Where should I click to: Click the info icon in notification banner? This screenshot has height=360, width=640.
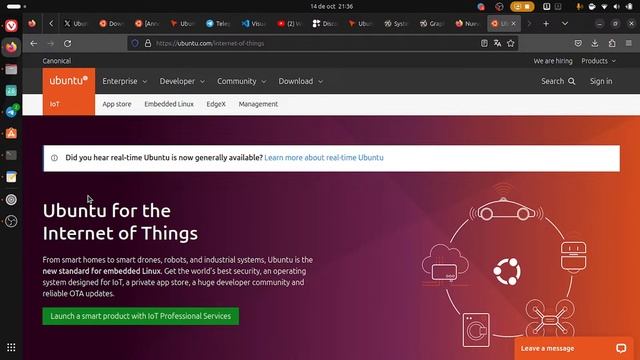54,158
